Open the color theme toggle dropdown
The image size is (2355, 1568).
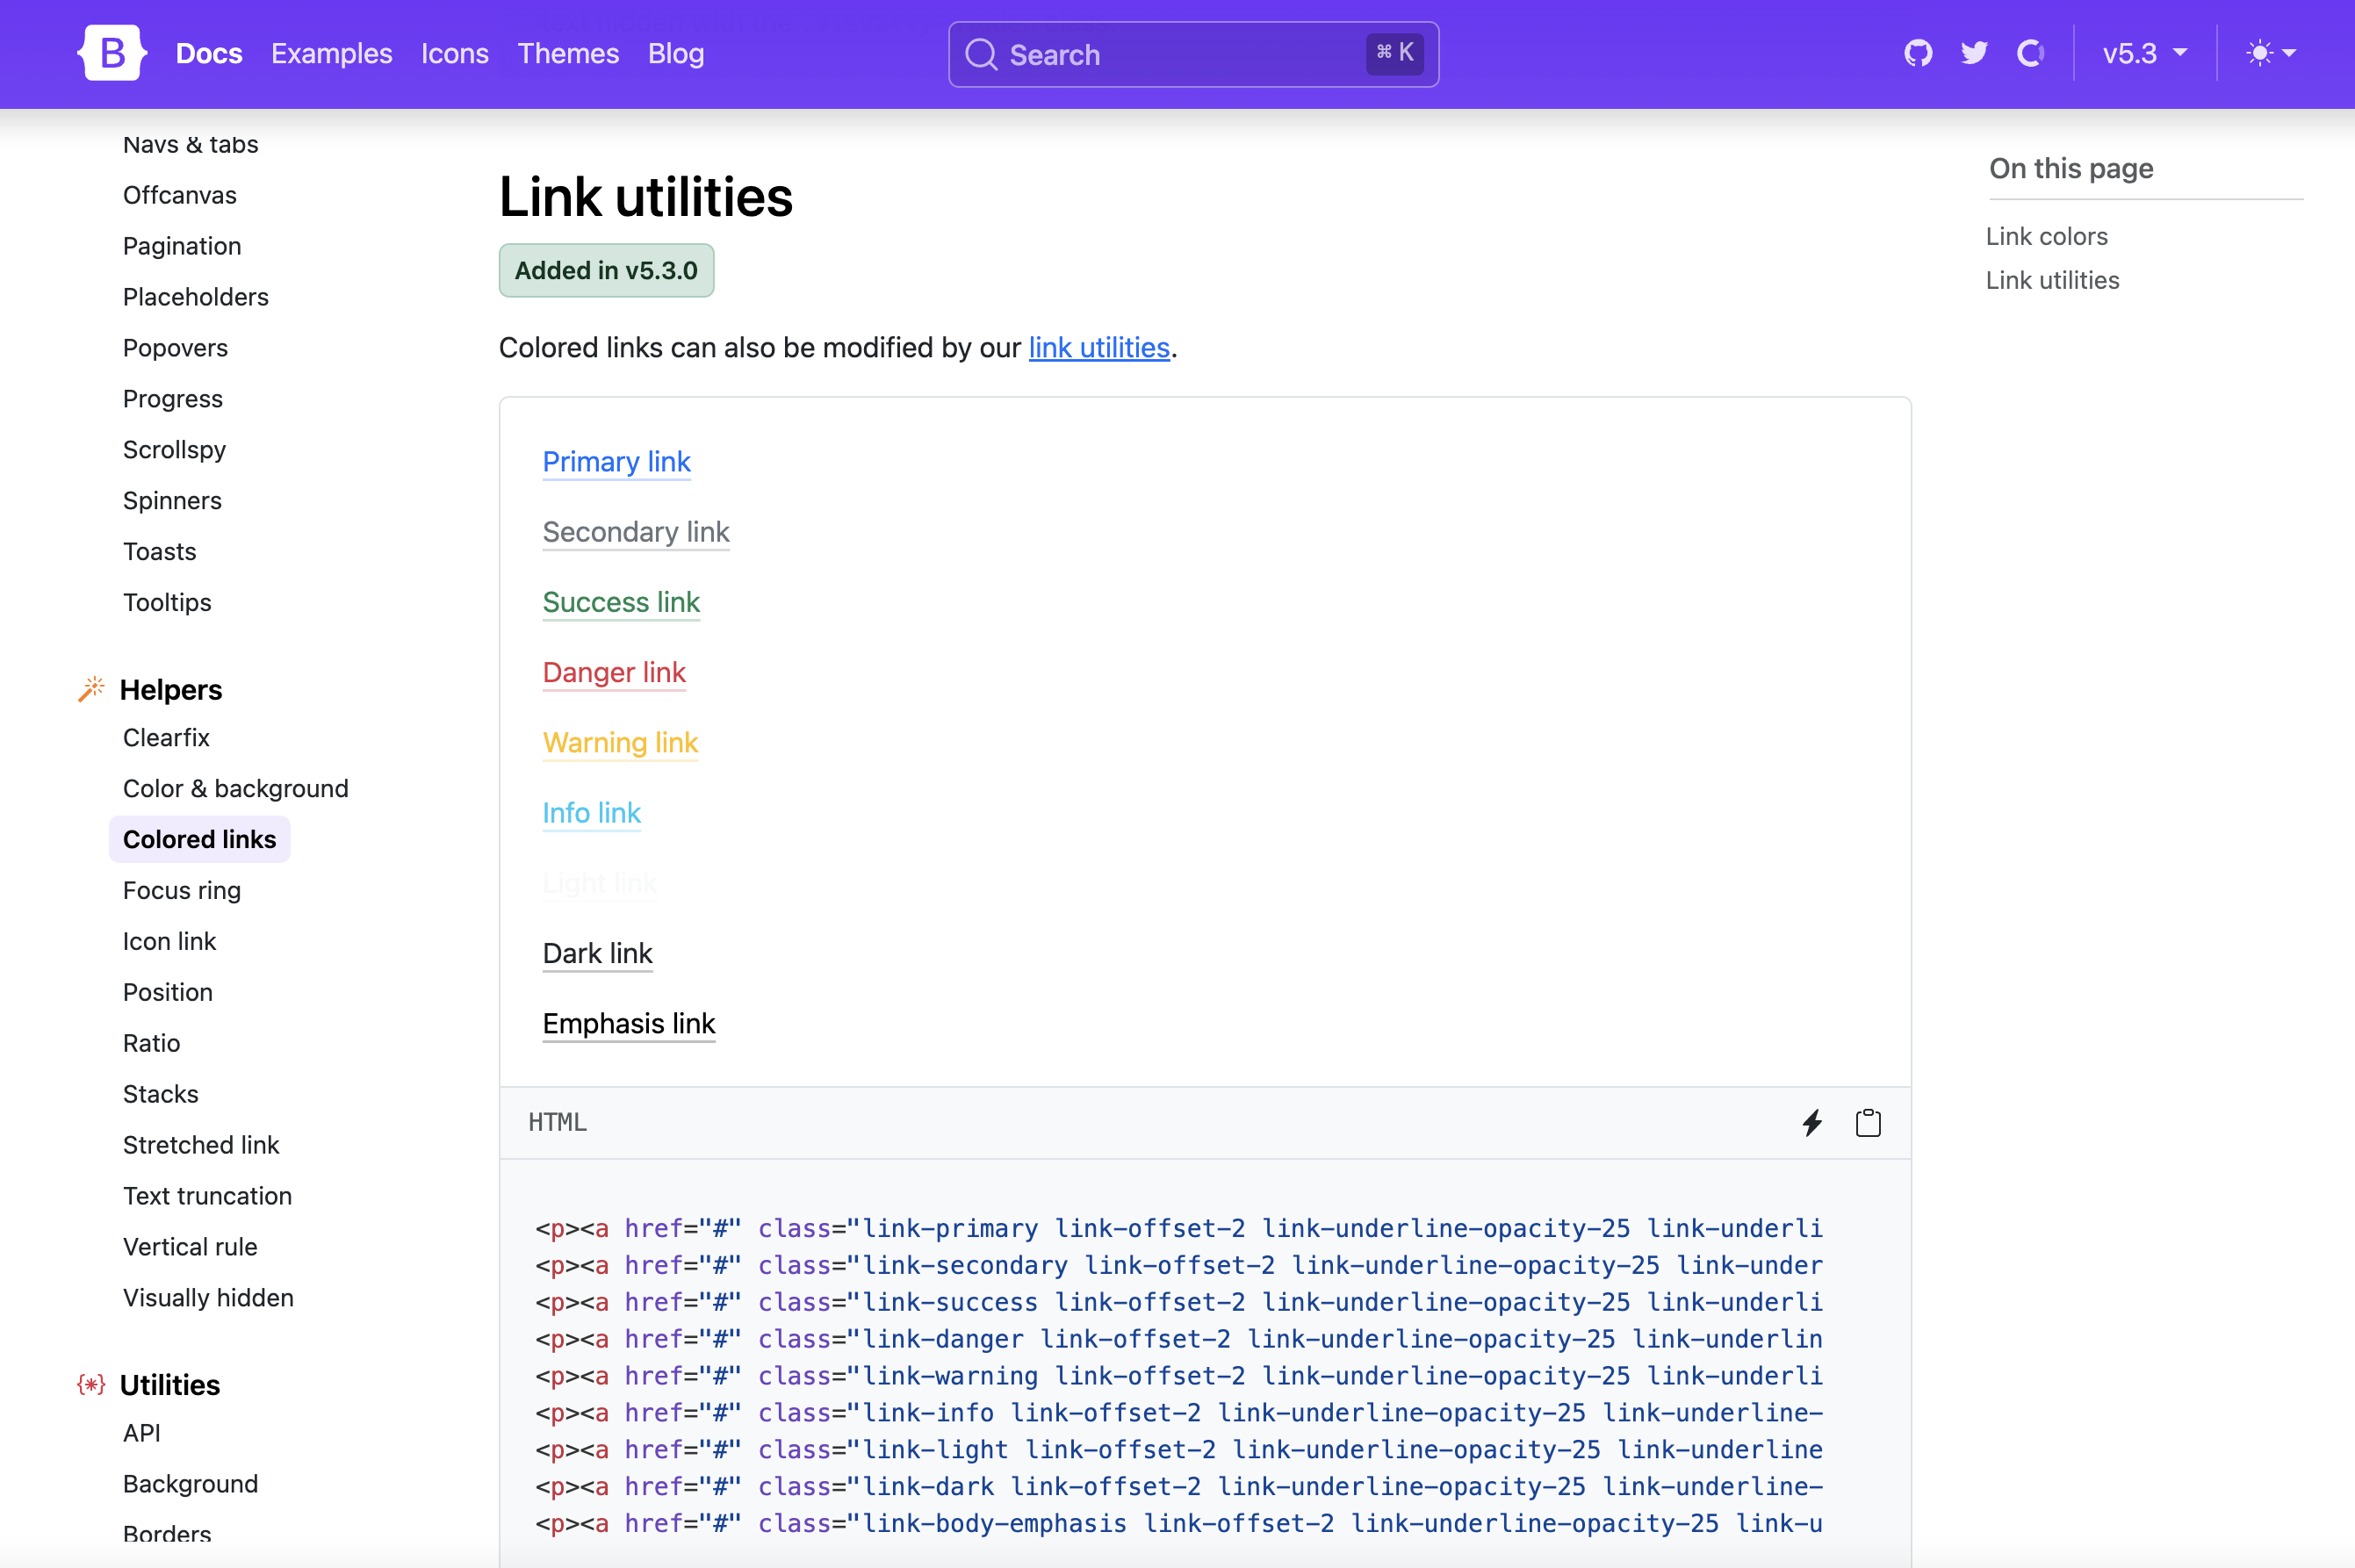click(x=2271, y=53)
